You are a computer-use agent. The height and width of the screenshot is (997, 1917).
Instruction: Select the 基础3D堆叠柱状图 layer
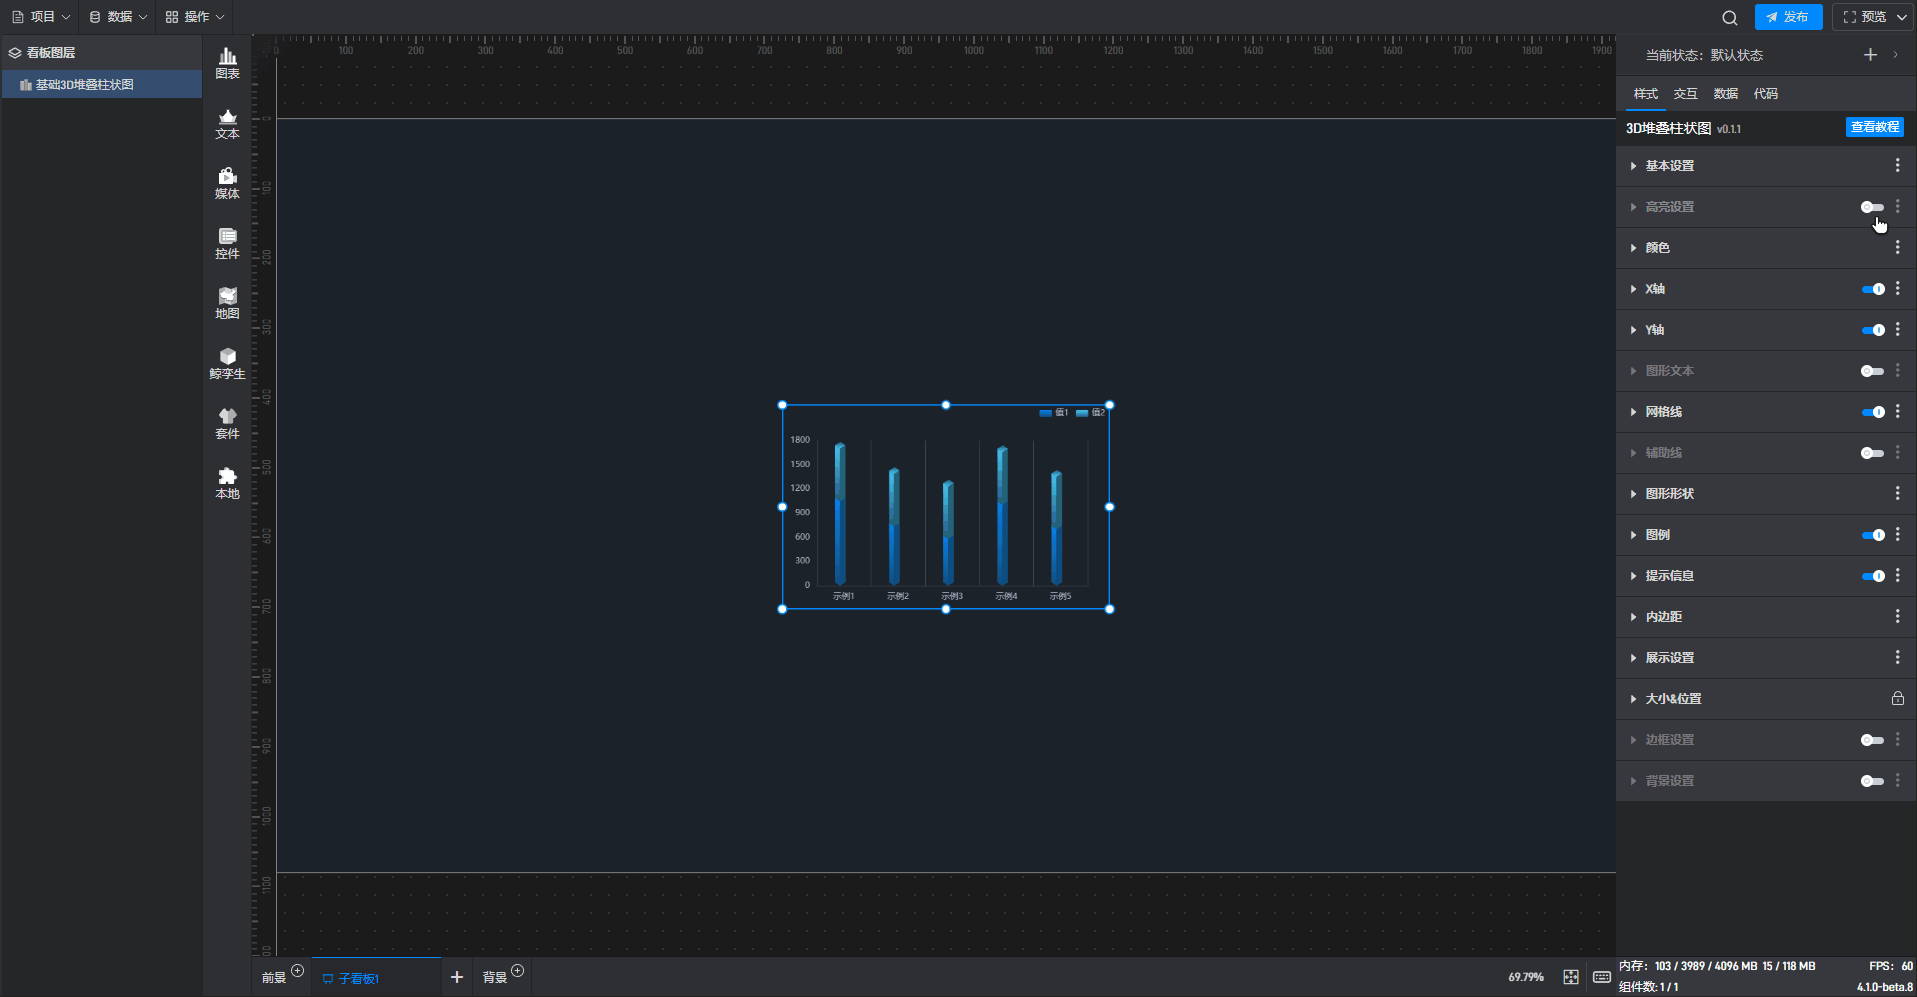(x=101, y=85)
